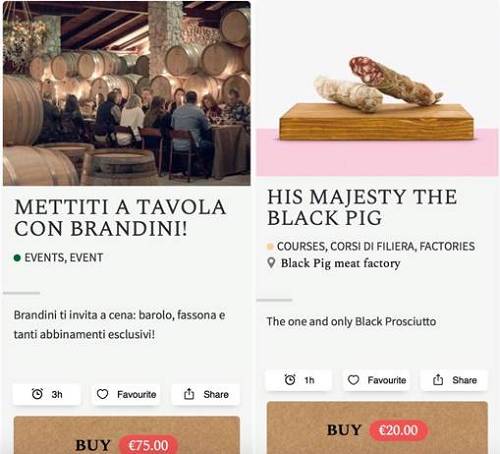Share the Black Pig course
Image resolution: width=500 pixels, height=454 pixels.
(454, 380)
